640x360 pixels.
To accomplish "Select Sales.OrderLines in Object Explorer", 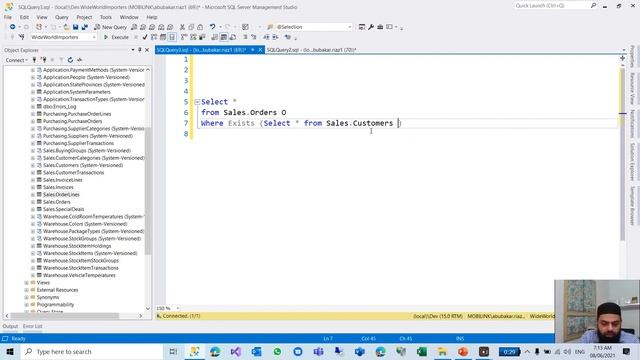I will click(x=61, y=195).
